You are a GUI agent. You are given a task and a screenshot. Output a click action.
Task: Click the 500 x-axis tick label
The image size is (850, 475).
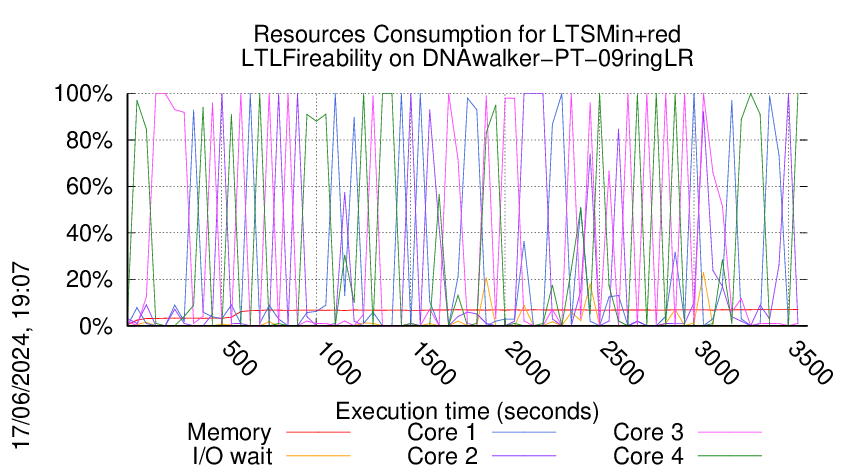pyautogui.click(x=239, y=358)
